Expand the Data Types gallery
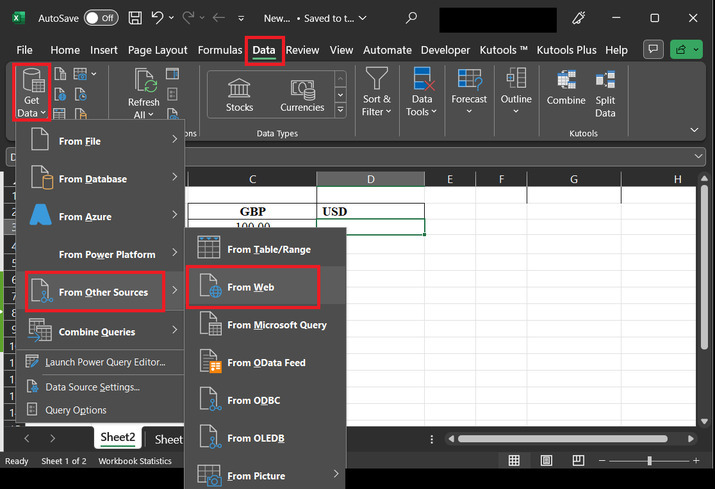 (x=340, y=110)
